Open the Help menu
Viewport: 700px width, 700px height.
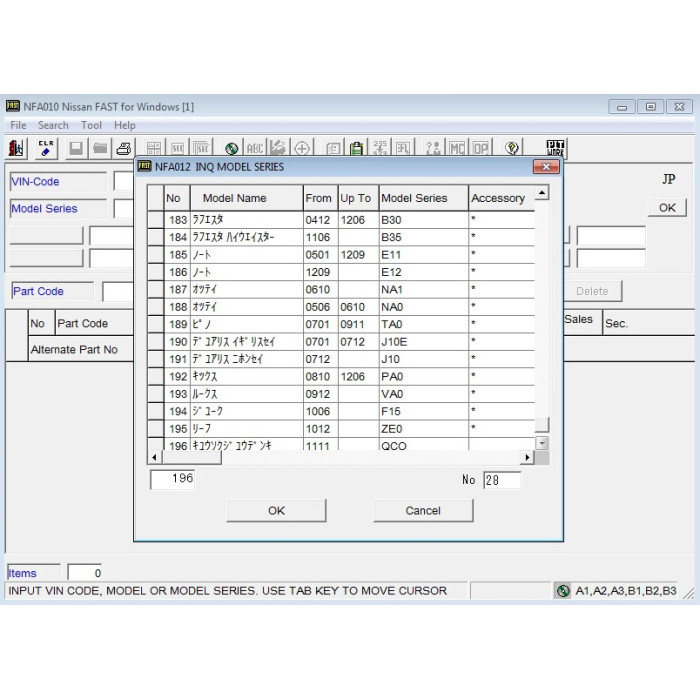(125, 125)
